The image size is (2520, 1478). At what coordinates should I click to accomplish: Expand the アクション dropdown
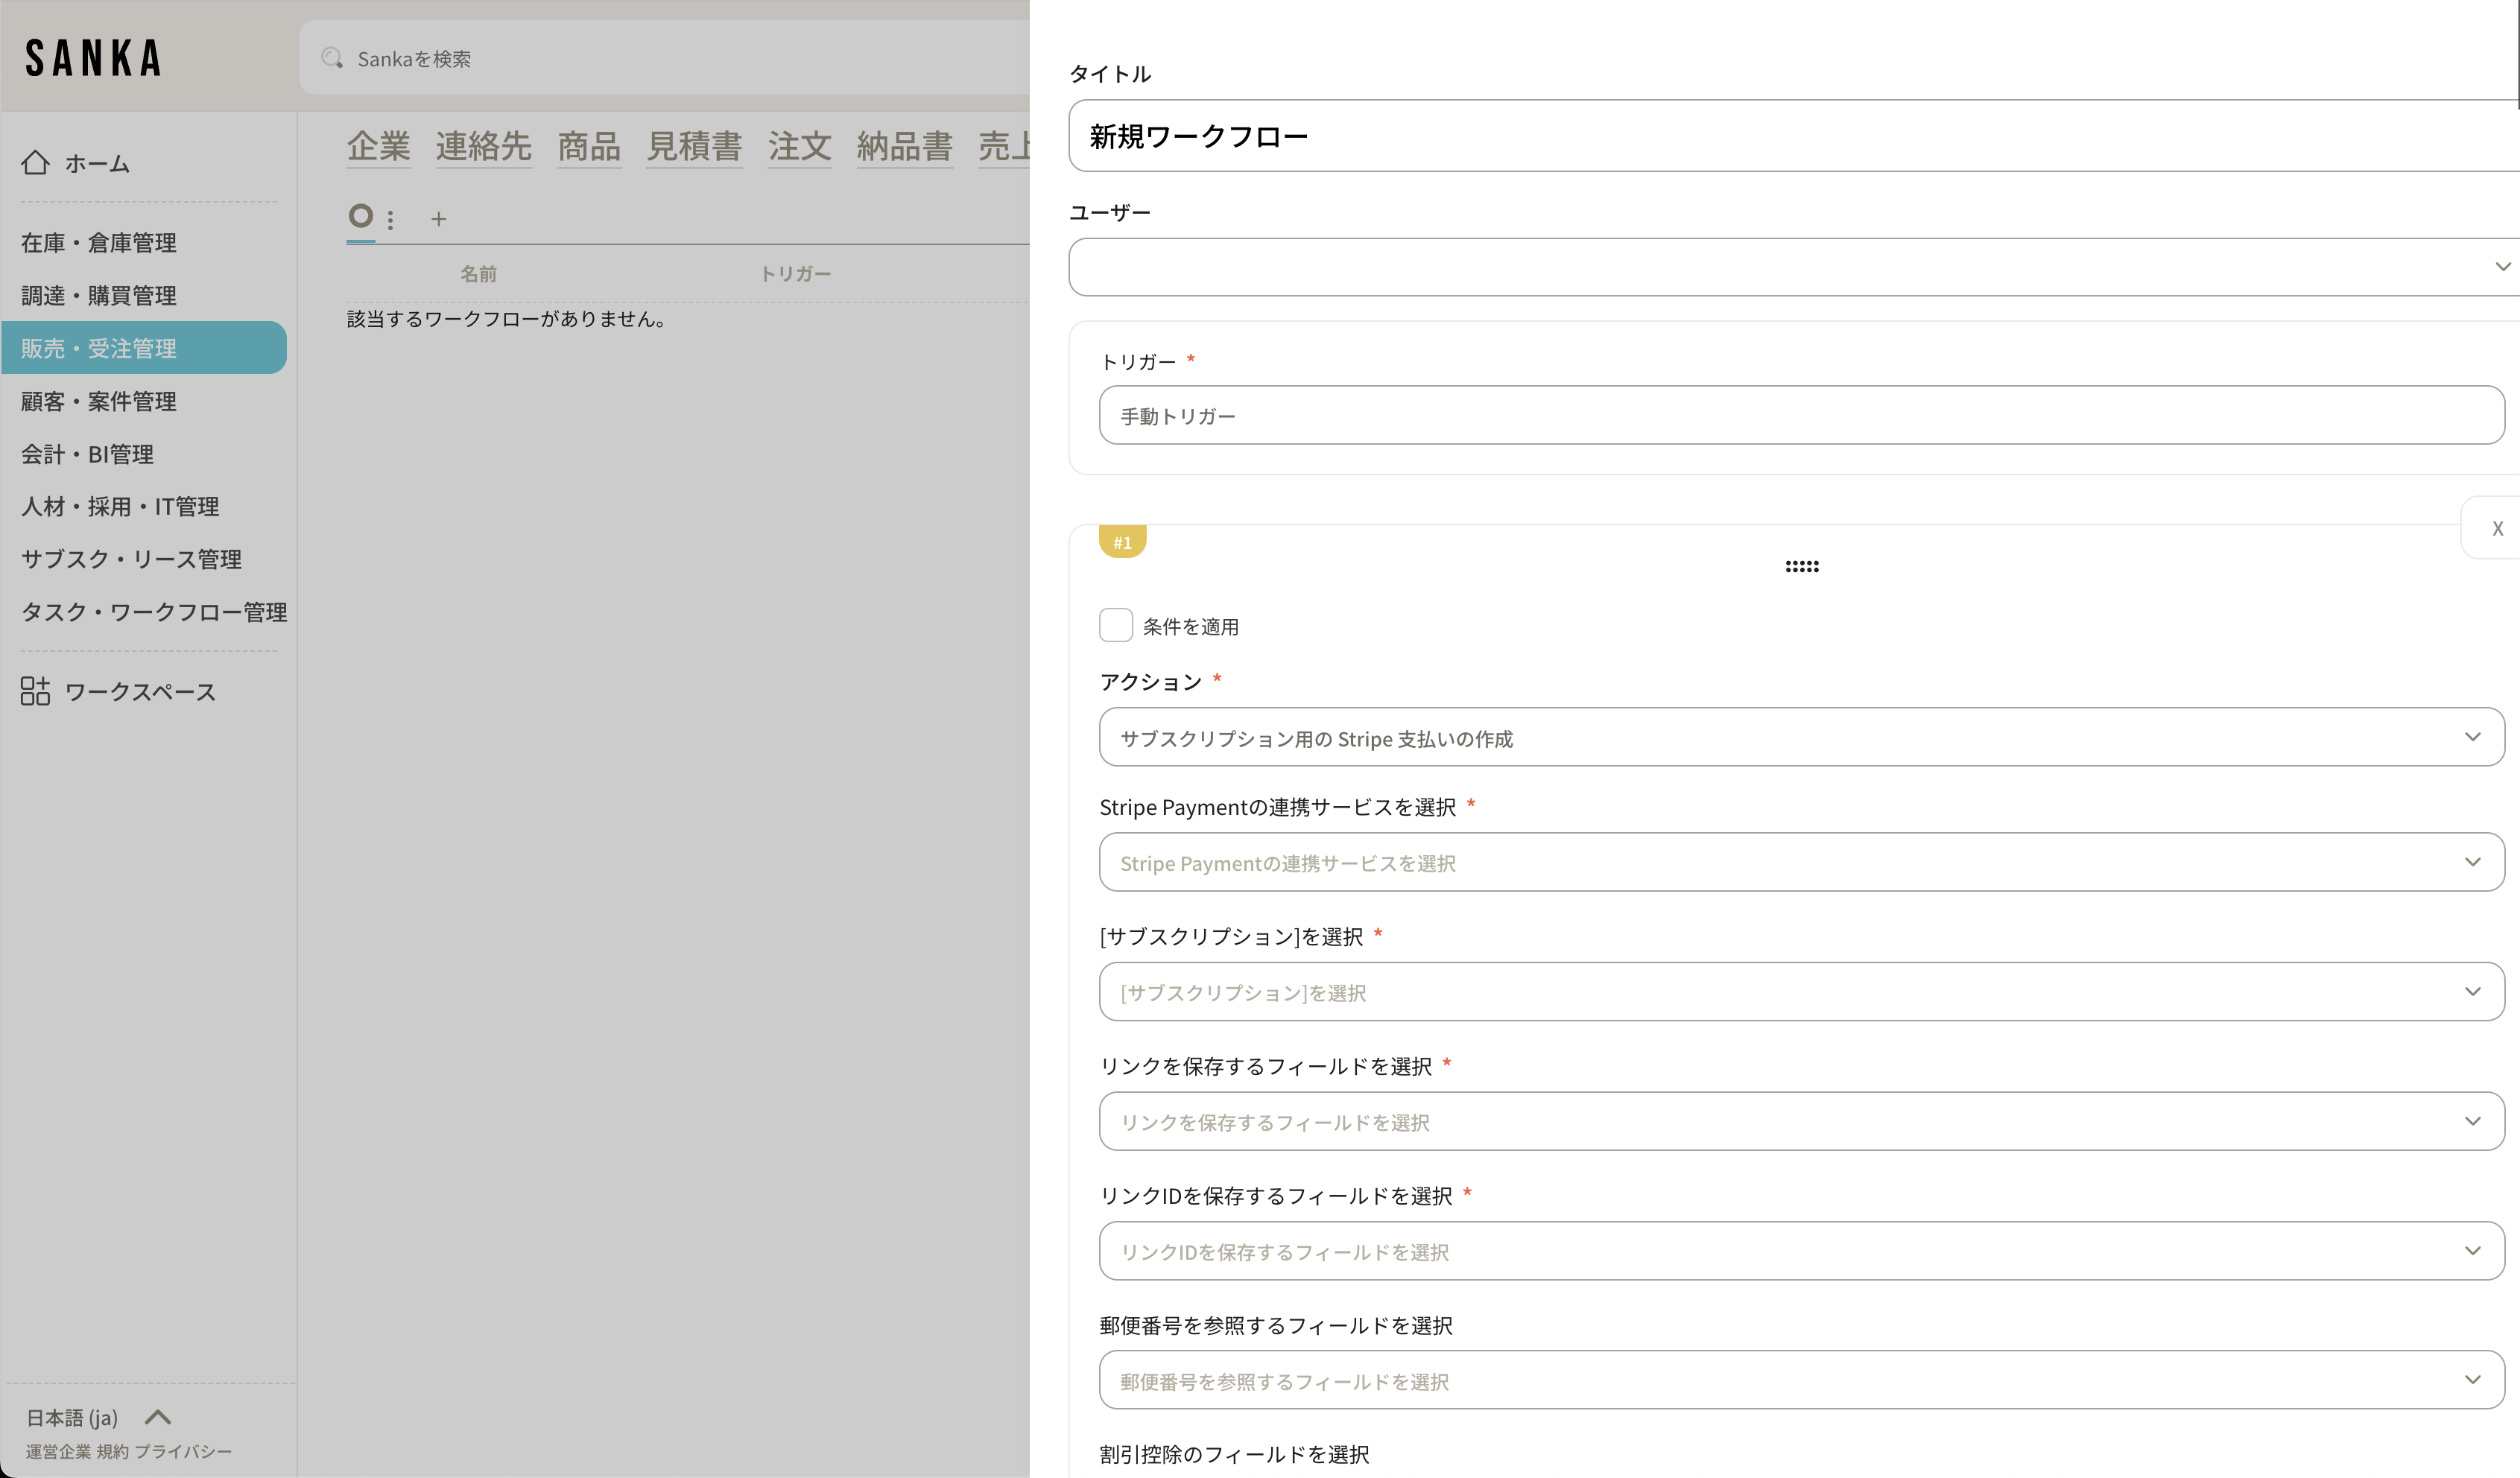pos(1800,737)
